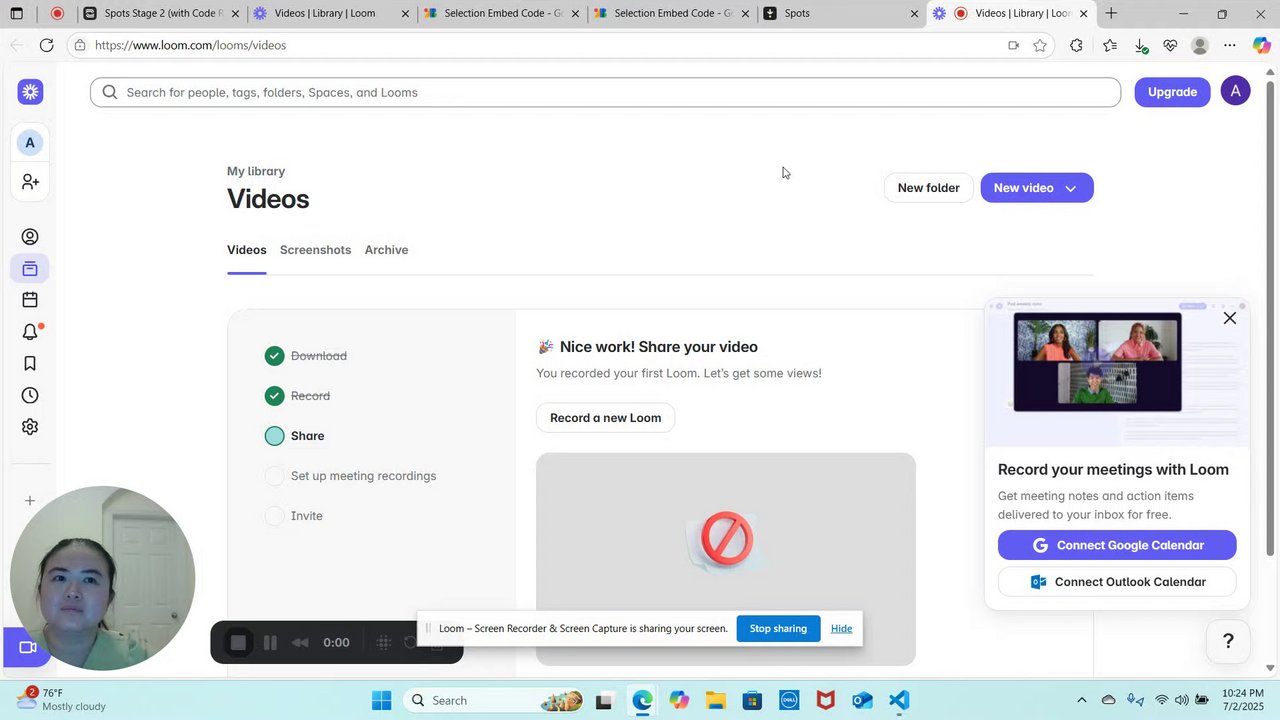Open browser Downloads icon

[x=1141, y=45]
